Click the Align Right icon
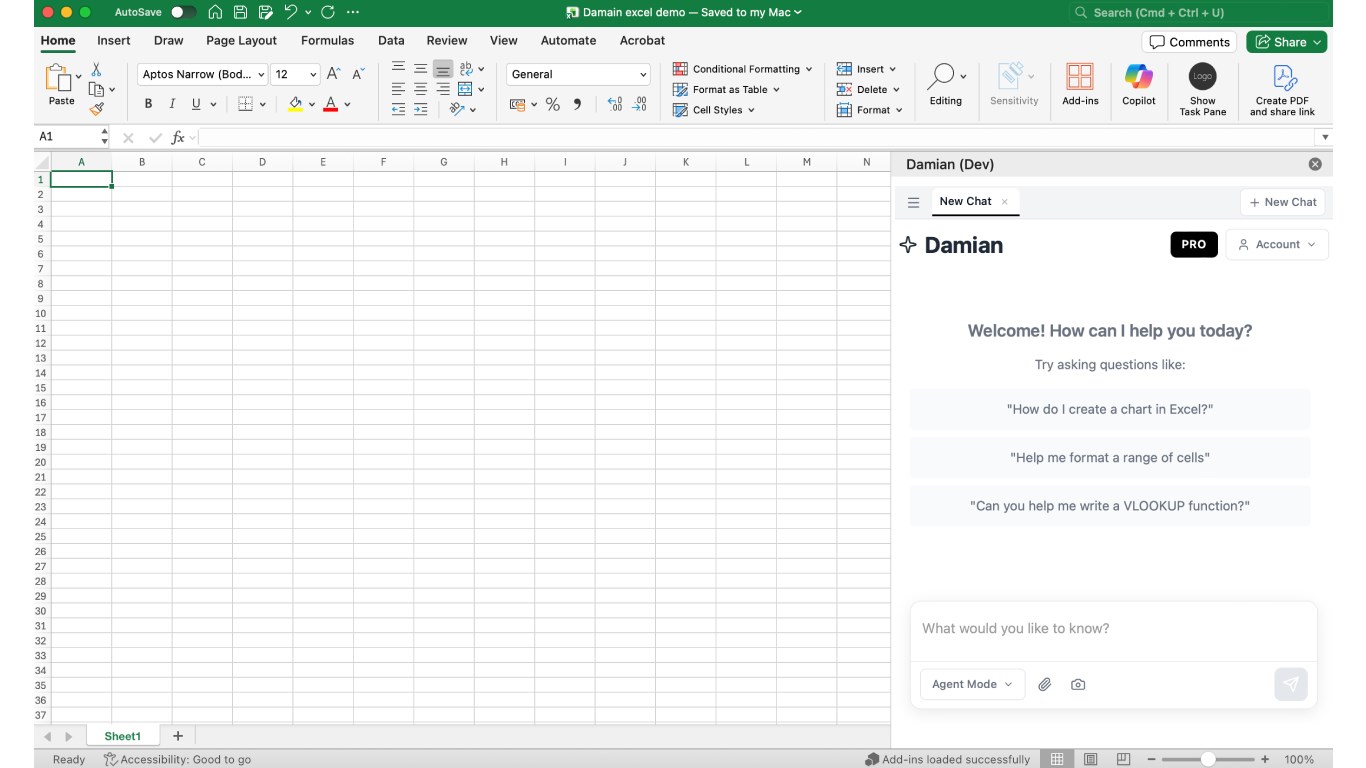 (443, 89)
